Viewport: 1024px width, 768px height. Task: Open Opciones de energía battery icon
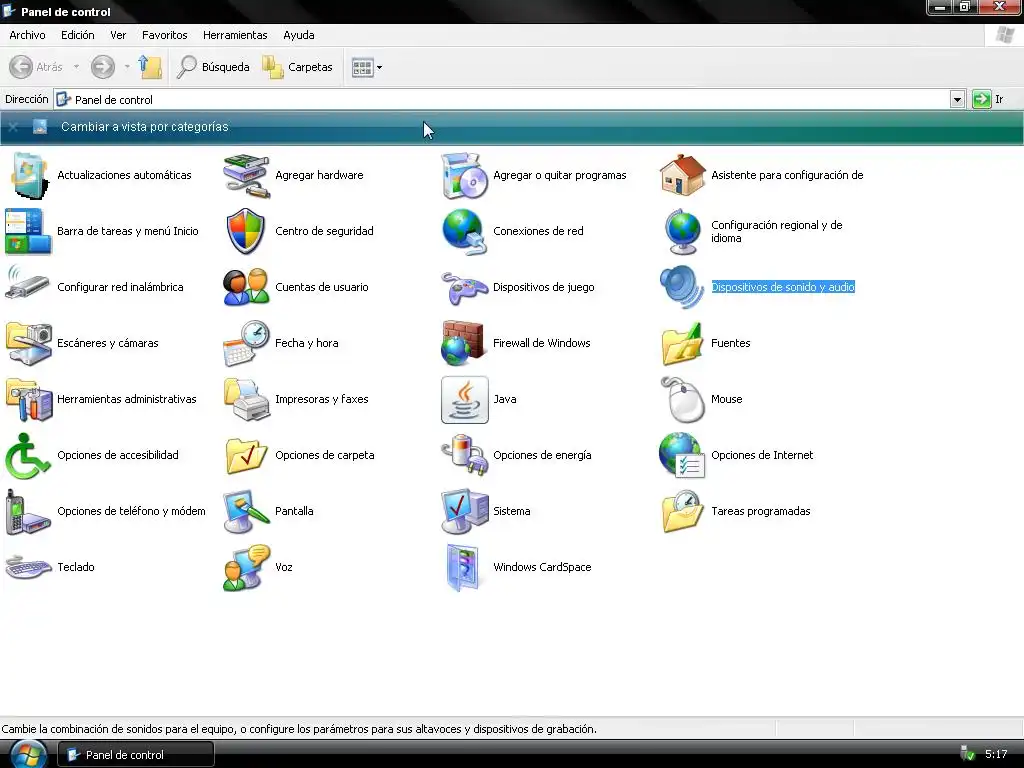tap(464, 455)
